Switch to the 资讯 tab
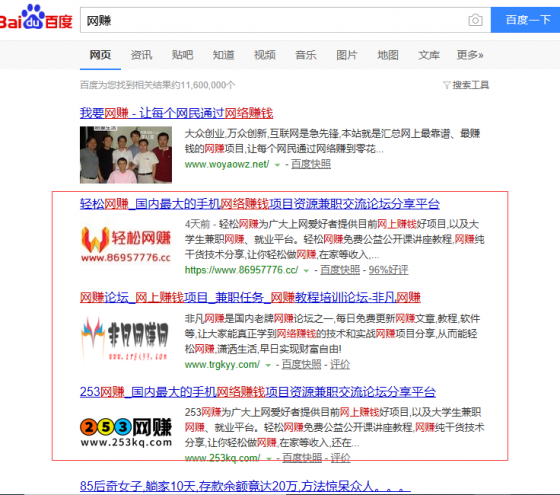Image resolution: width=560 pixels, height=495 pixels. point(141,55)
